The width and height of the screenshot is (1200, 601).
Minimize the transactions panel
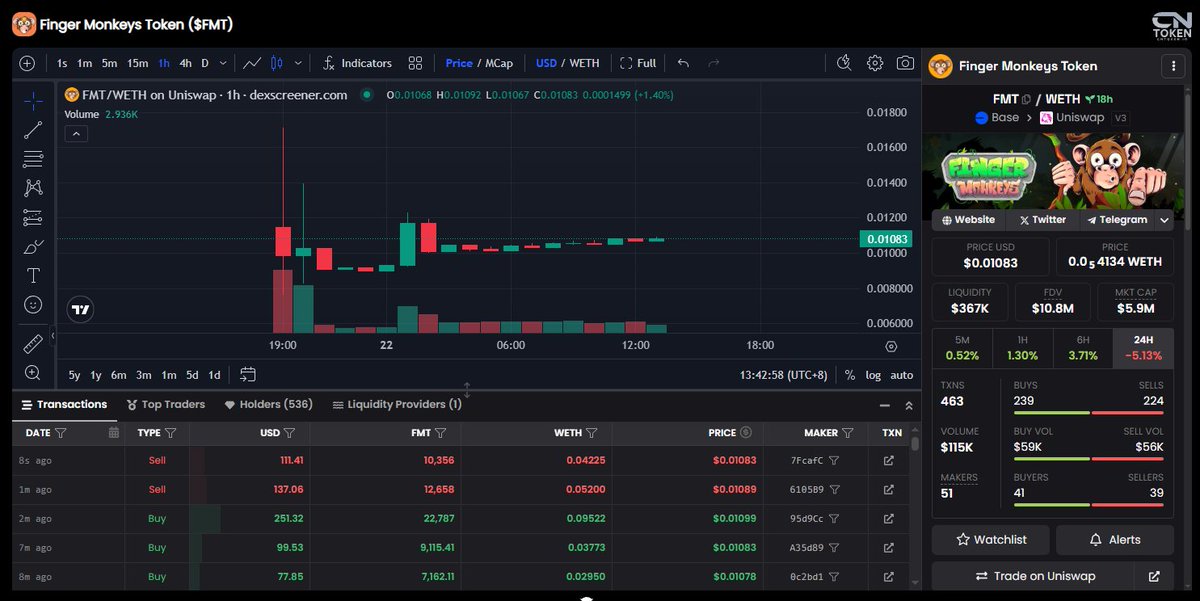884,405
